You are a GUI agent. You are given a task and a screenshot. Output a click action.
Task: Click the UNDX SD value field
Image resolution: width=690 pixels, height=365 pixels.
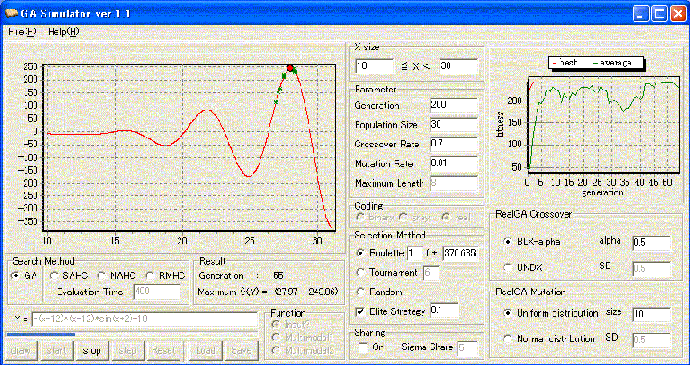point(651,269)
